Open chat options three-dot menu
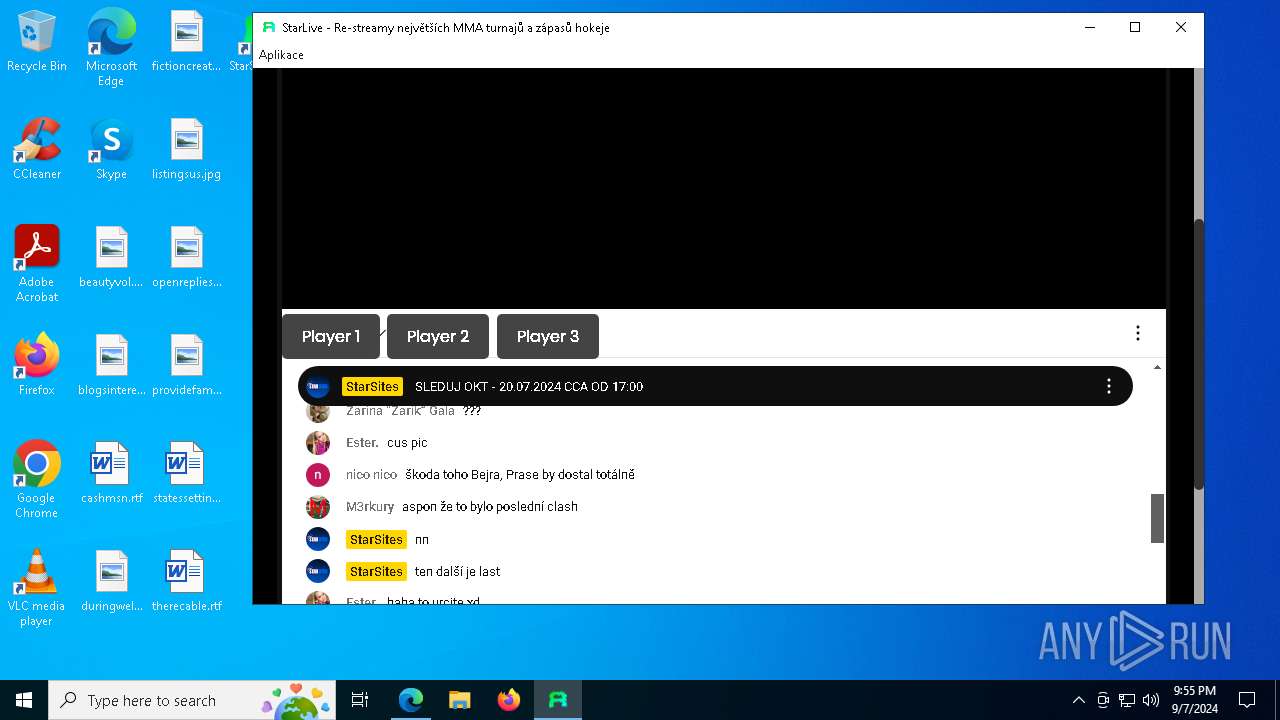The width and height of the screenshot is (1280, 720). pyautogui.click(x=1137, y=333)
